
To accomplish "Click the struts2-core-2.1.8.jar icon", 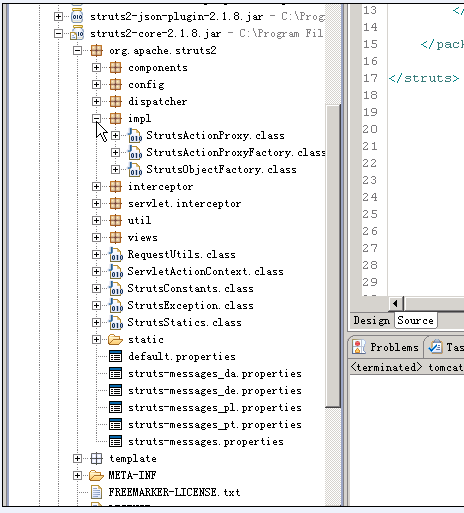I will pyautogui.click(x=77, y=33).
